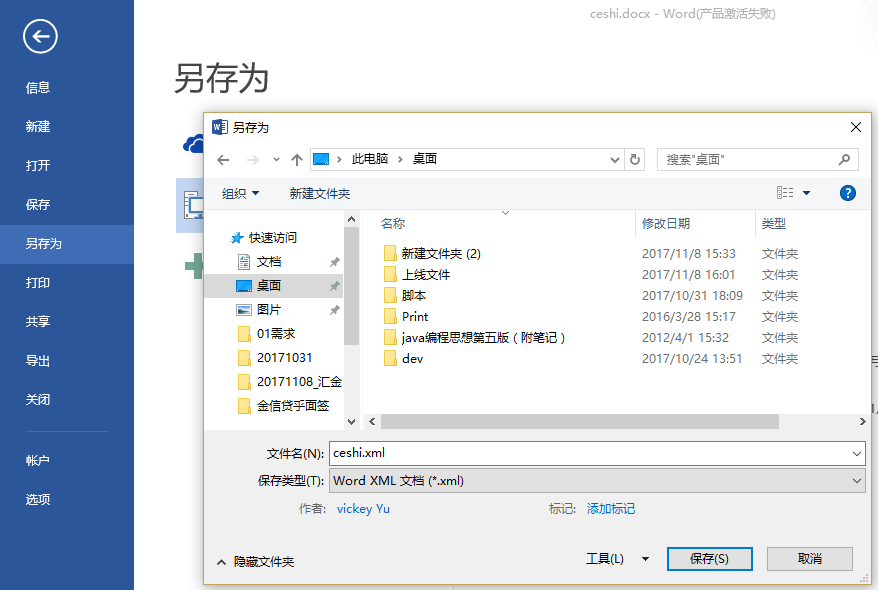Select the dev folder
The height and width of the screenshot is (590, 878).
(x=404, y=359)
